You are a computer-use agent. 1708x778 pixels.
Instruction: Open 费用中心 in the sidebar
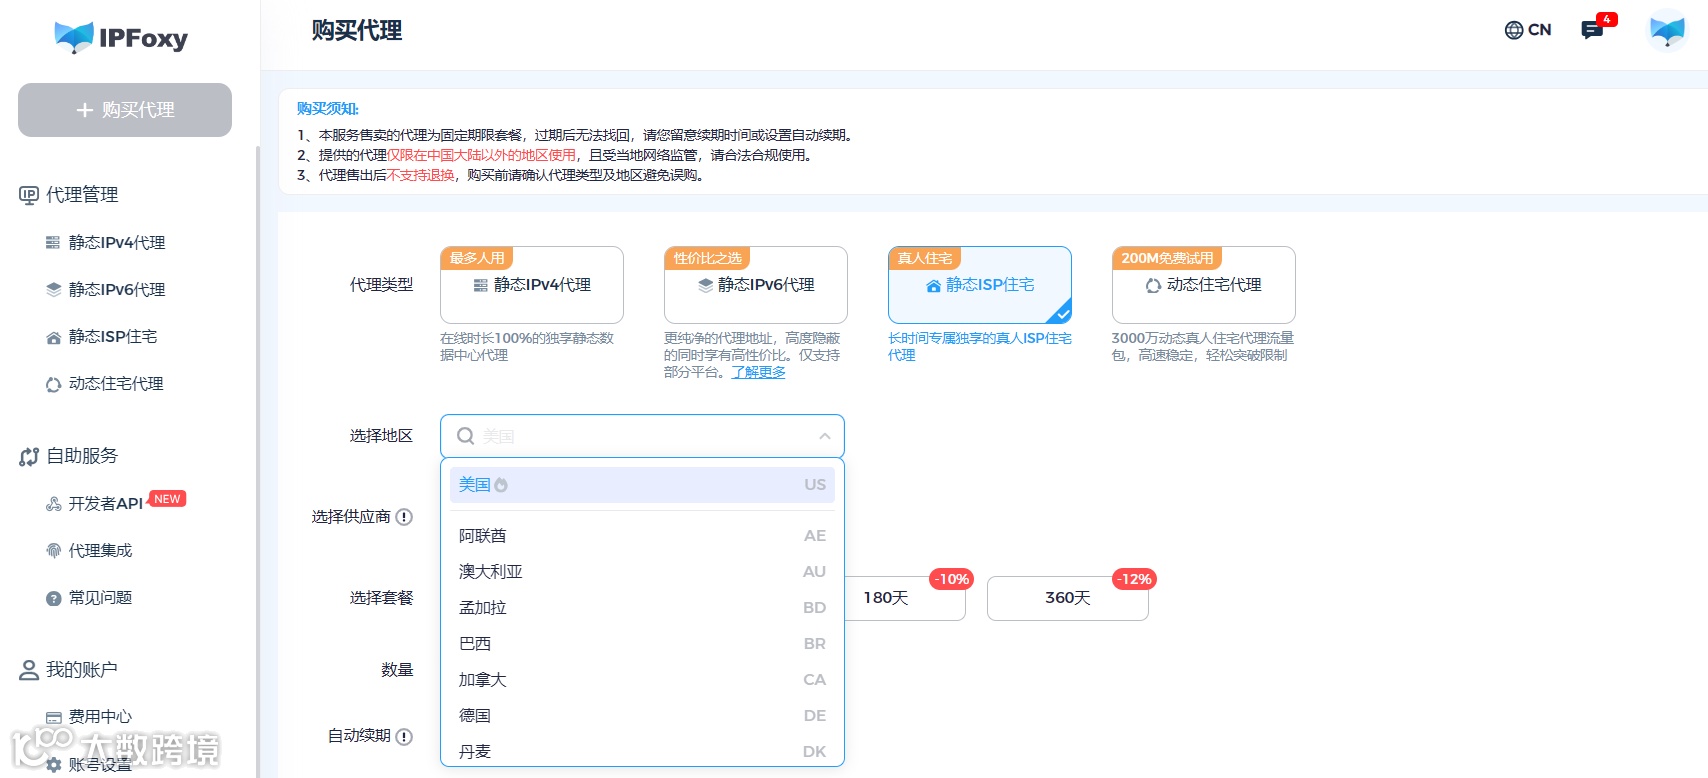click(x=89, y=716)
